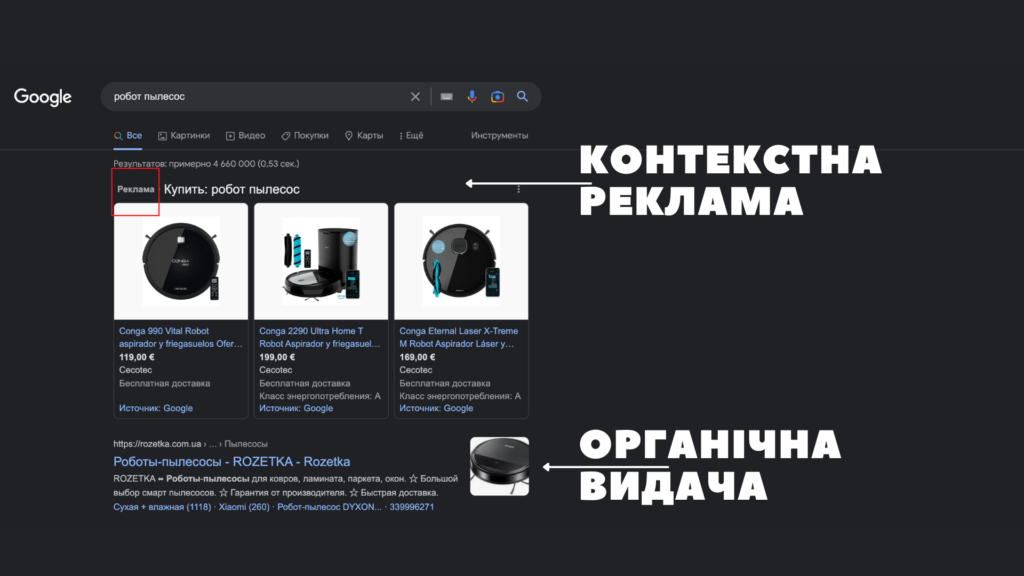Open Сухая + влажная (1118) sitelink
The height and width of the screenshot is (576, 1024).
[x=162, y=507]
